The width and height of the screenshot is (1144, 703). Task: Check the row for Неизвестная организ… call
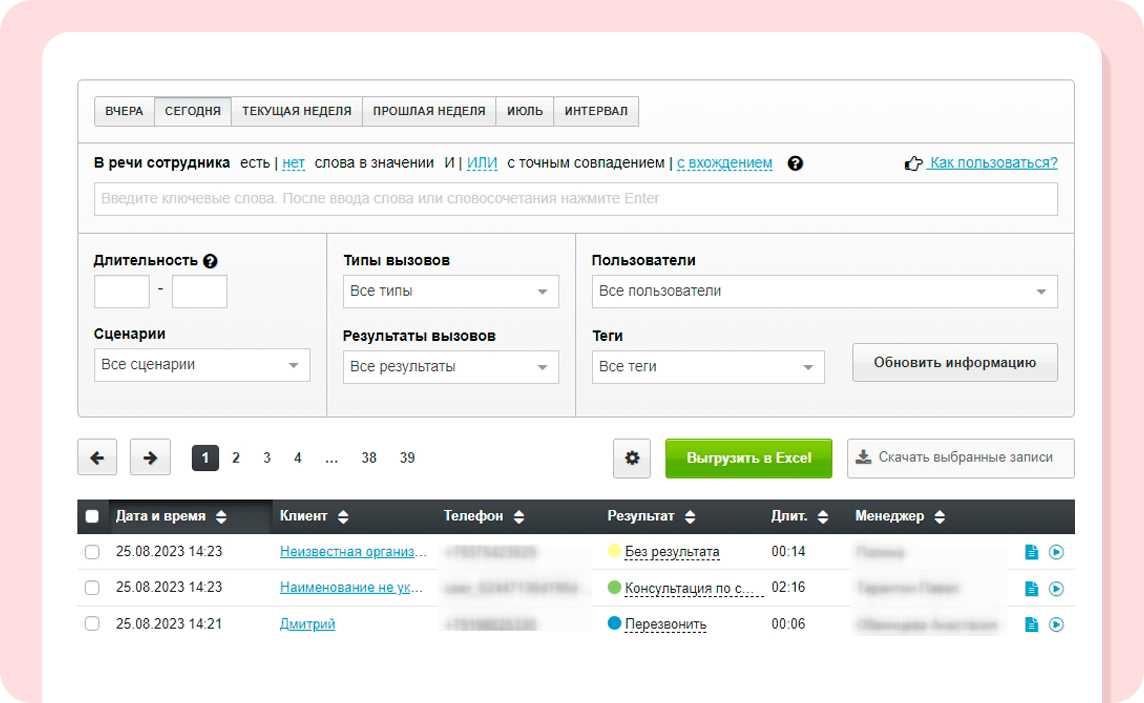(92, 552)
